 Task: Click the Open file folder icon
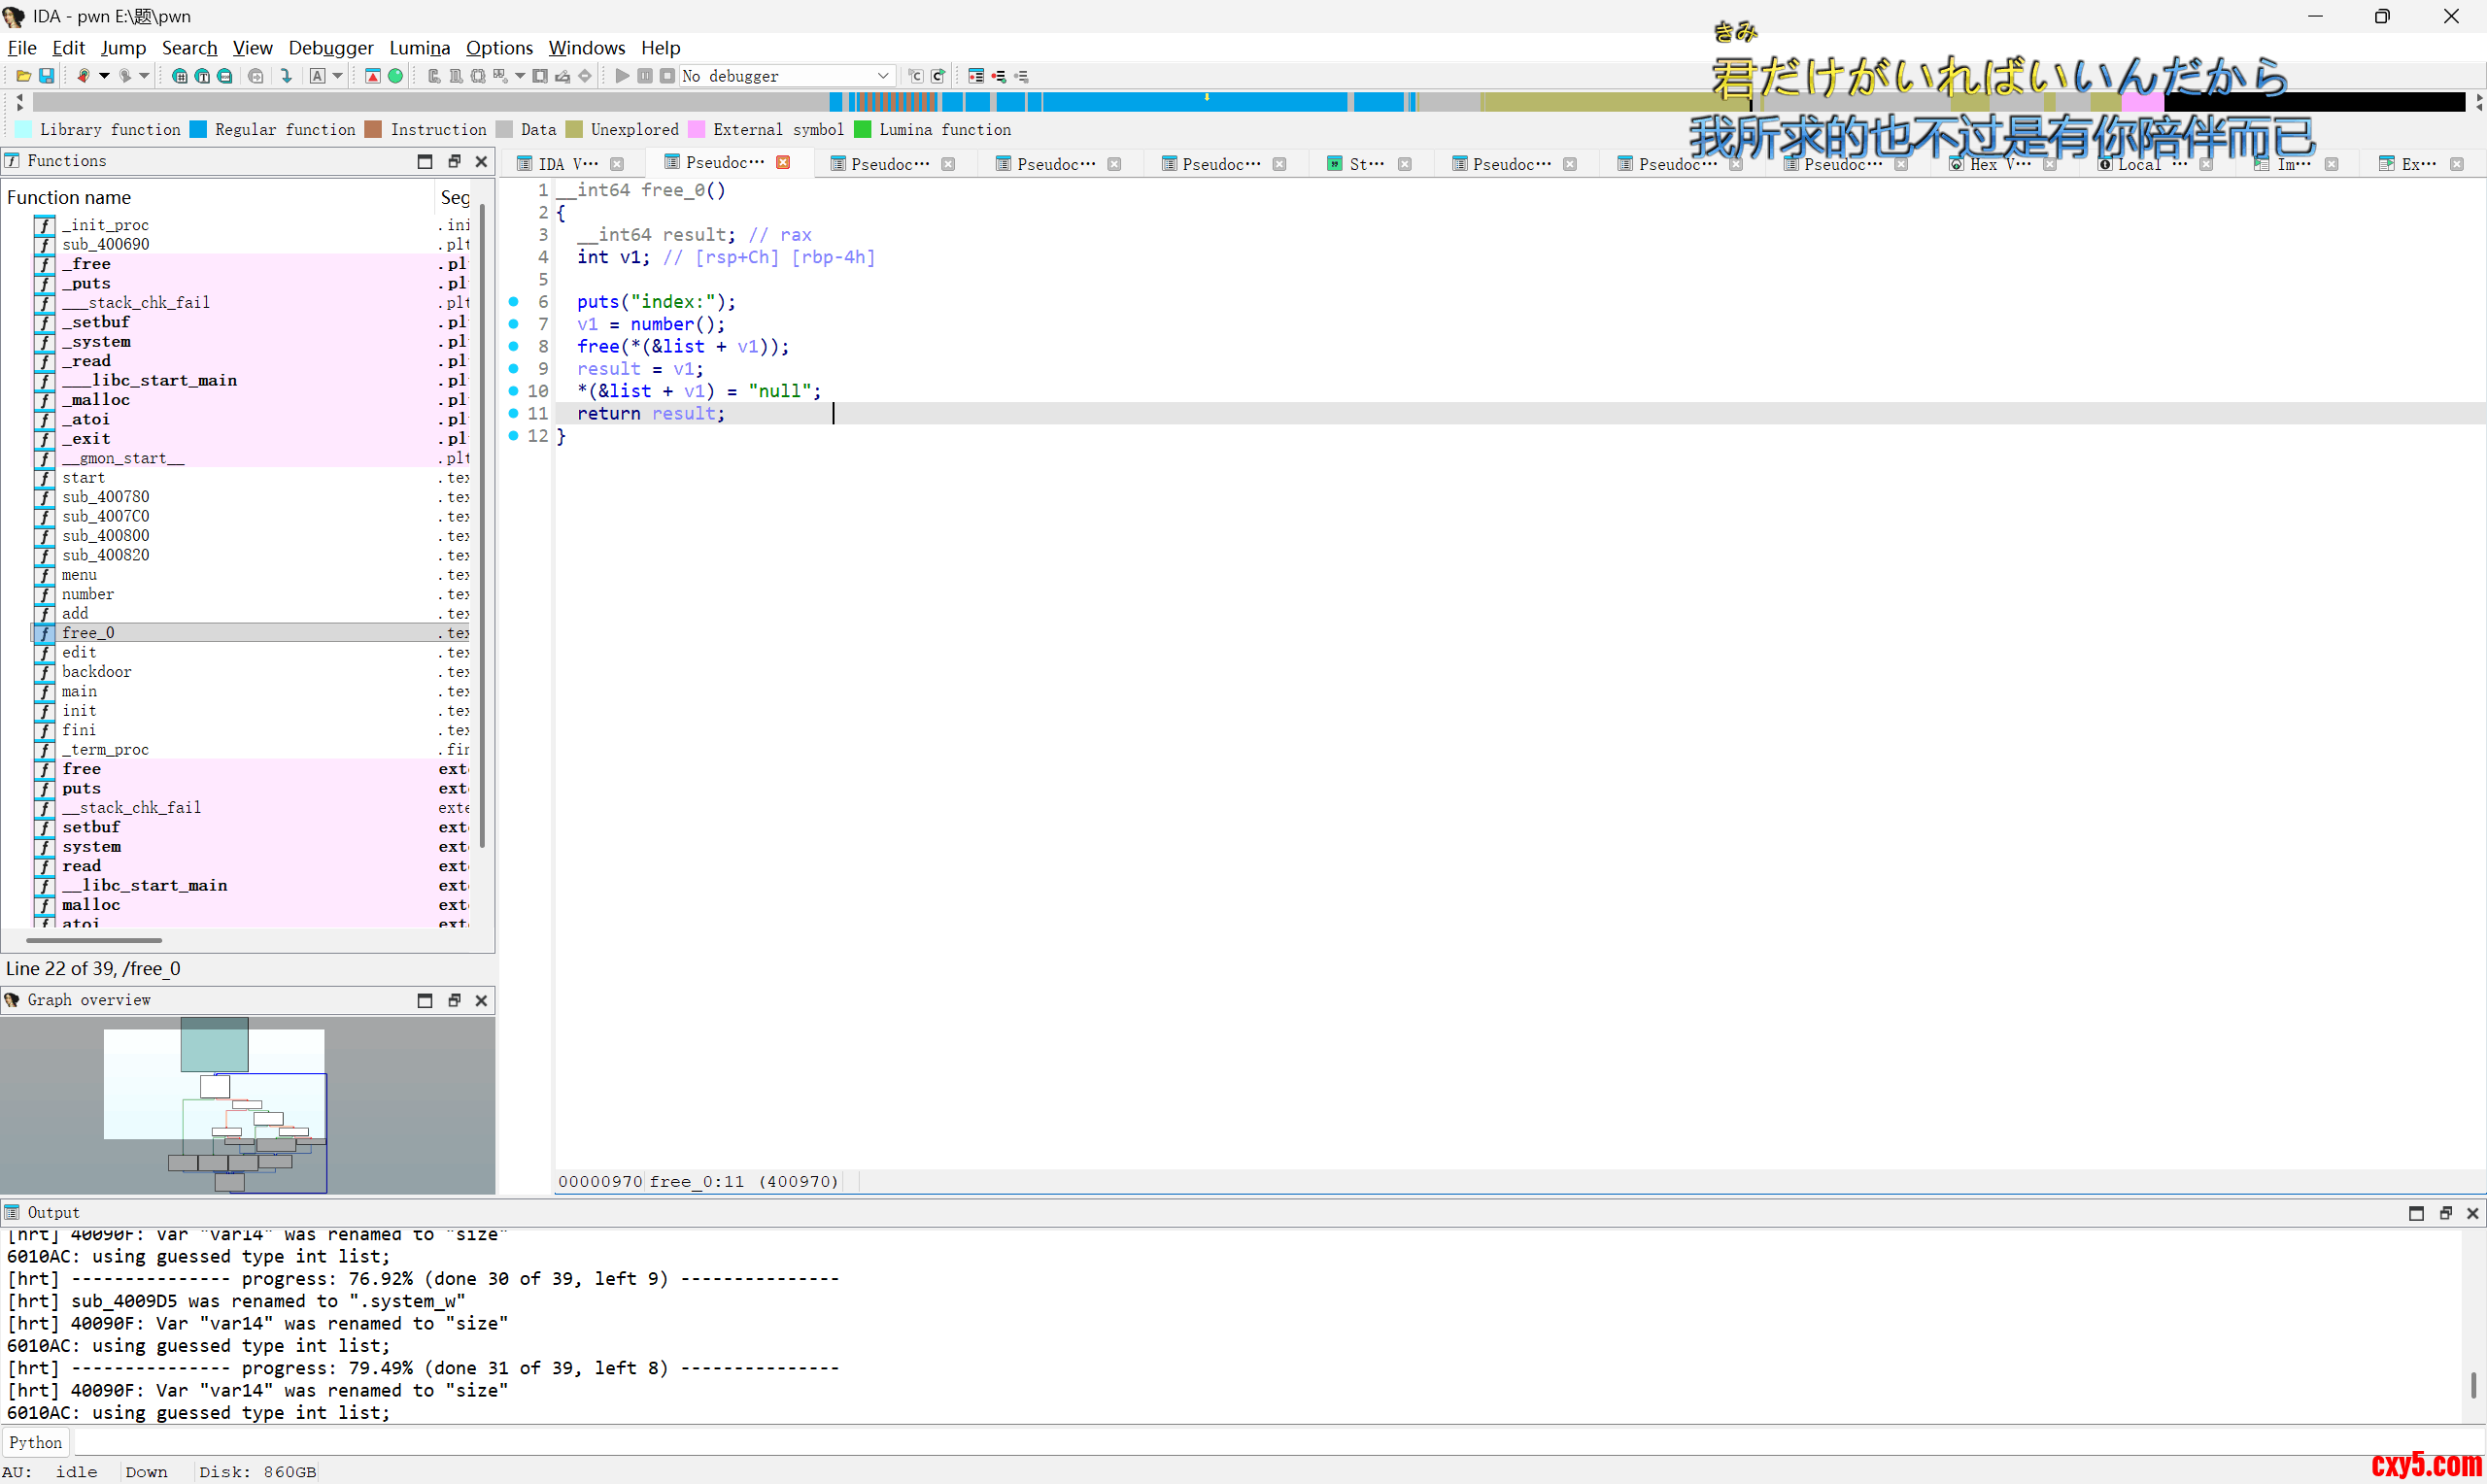pos(23,76)
